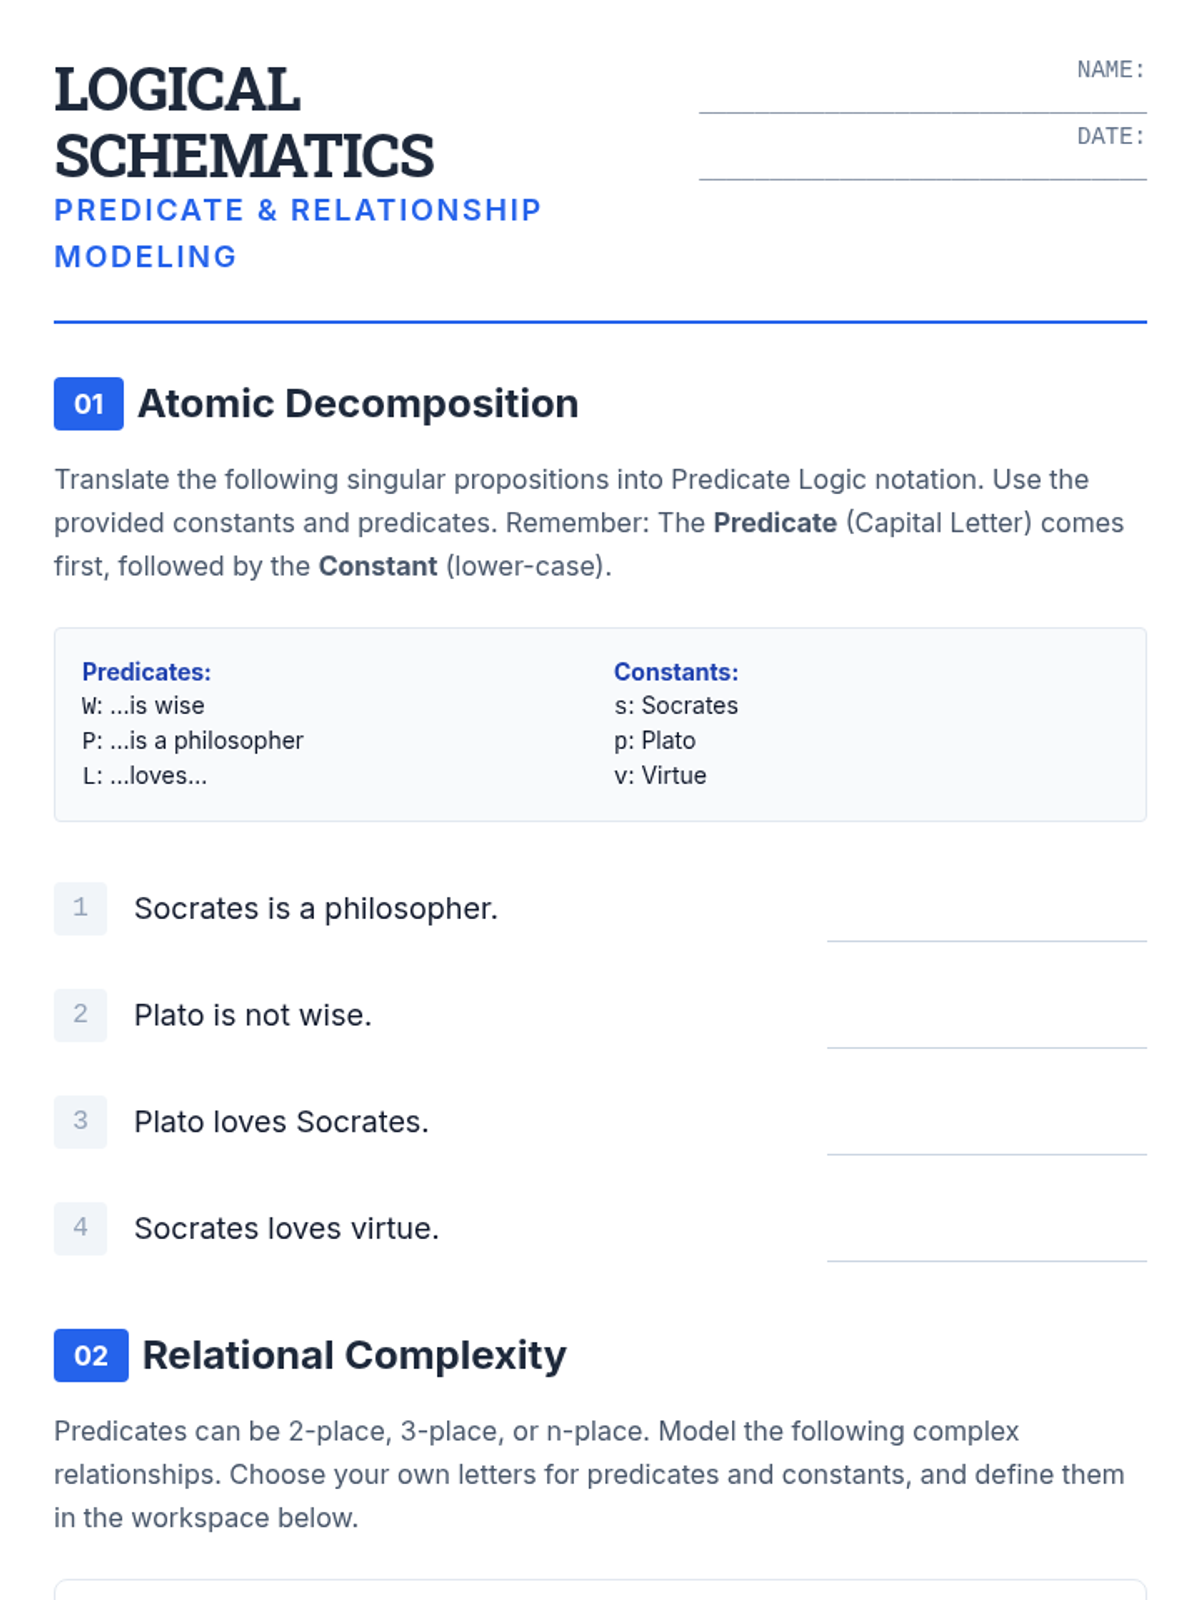Screen dimensions: 1200x1600
Task: Click the 'Atomic Decomposition' heading
Action: (x=358, y=404)
